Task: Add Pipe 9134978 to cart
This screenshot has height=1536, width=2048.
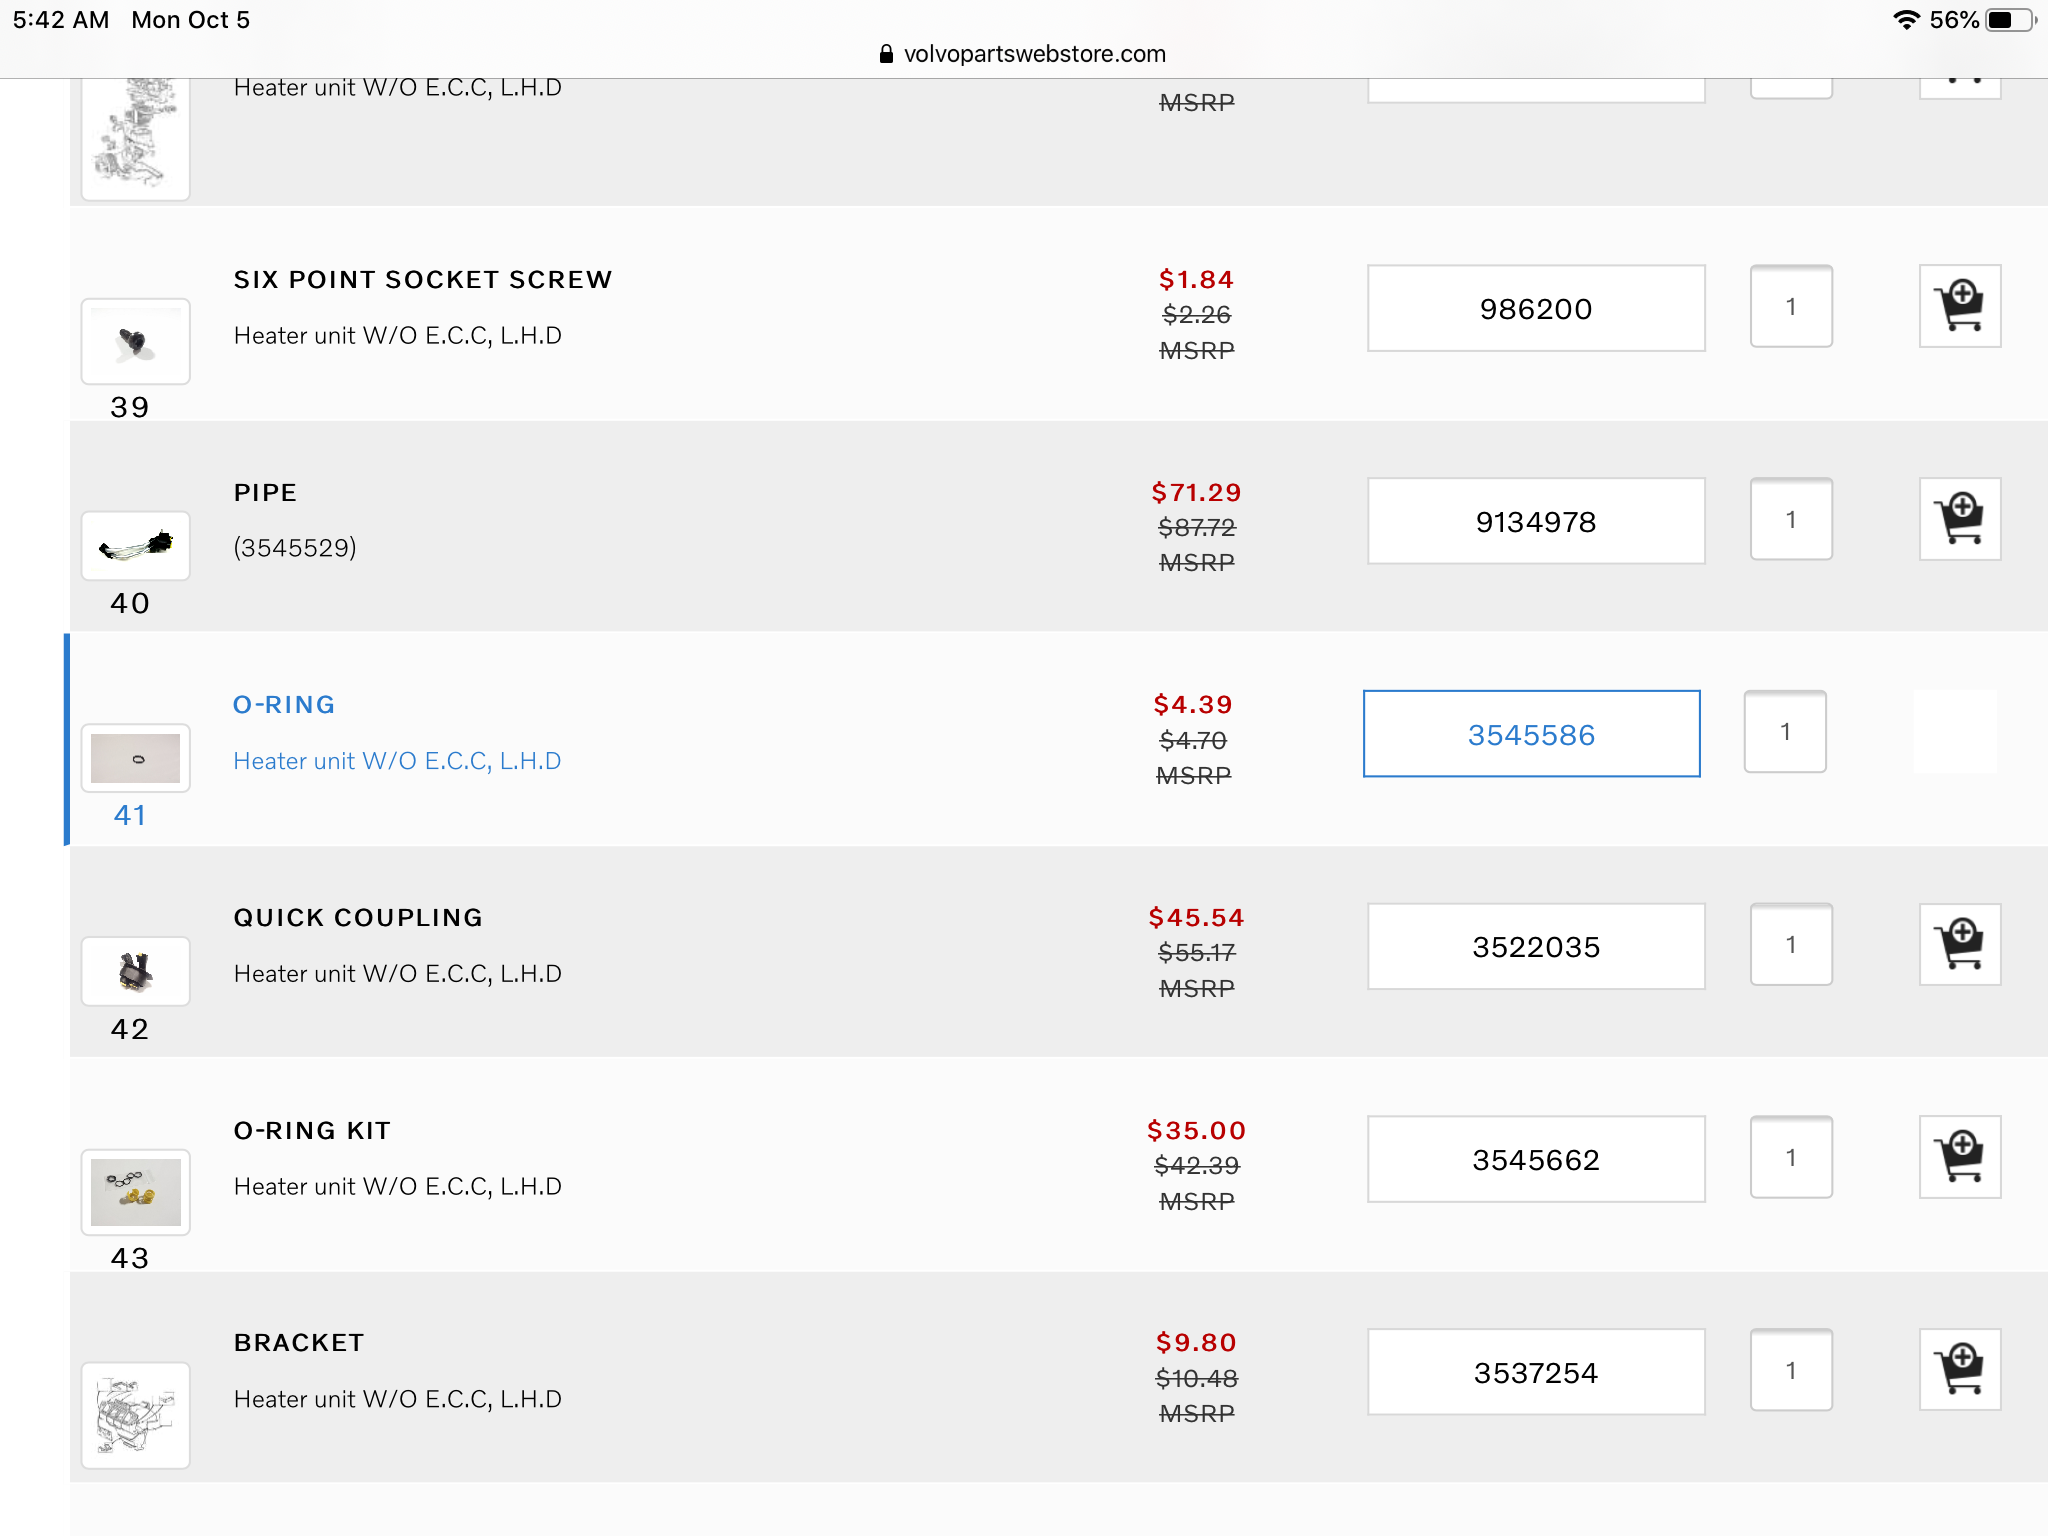Action: click(x=1959, y=520)
